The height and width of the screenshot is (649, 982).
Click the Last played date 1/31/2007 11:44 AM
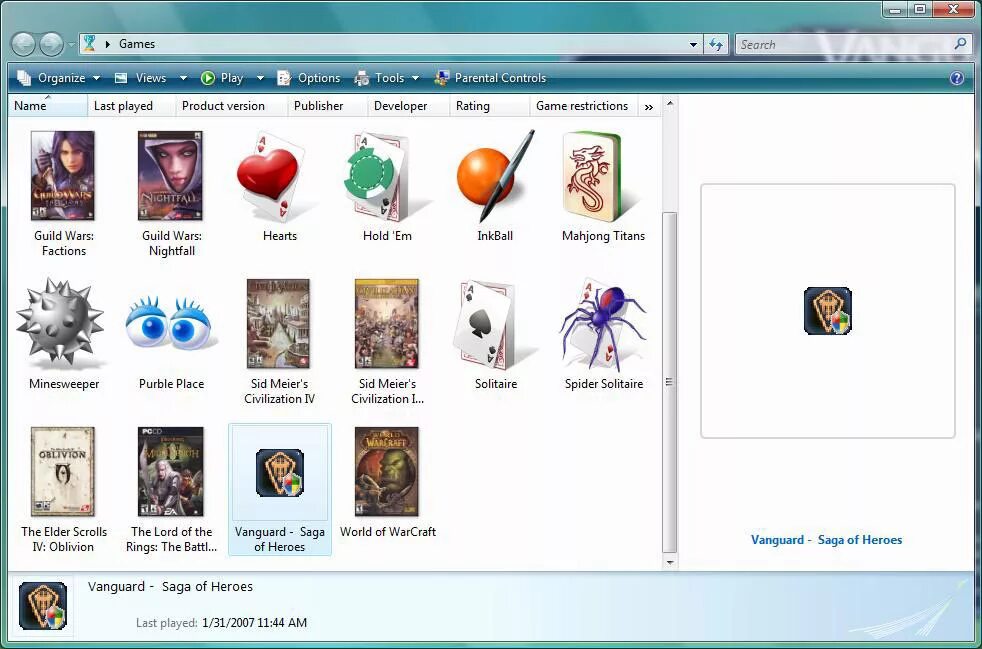point(254,623)
